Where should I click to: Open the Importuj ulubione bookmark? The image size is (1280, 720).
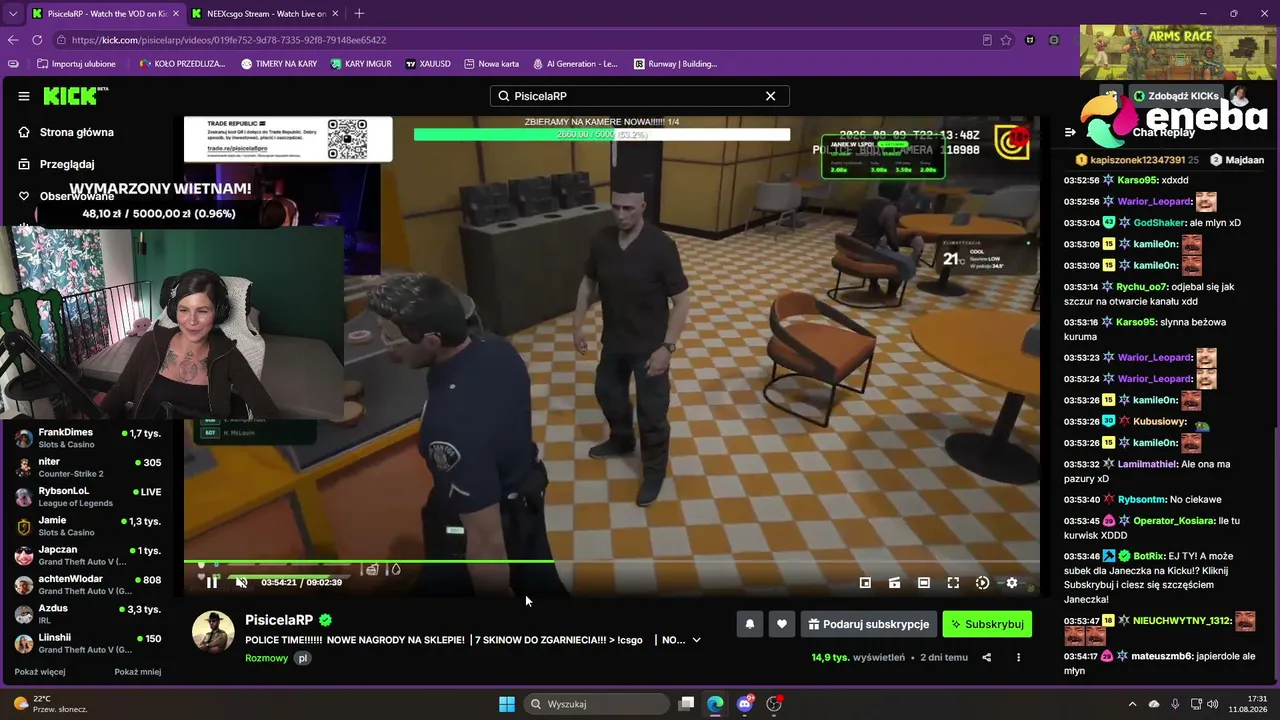[76, 64]
